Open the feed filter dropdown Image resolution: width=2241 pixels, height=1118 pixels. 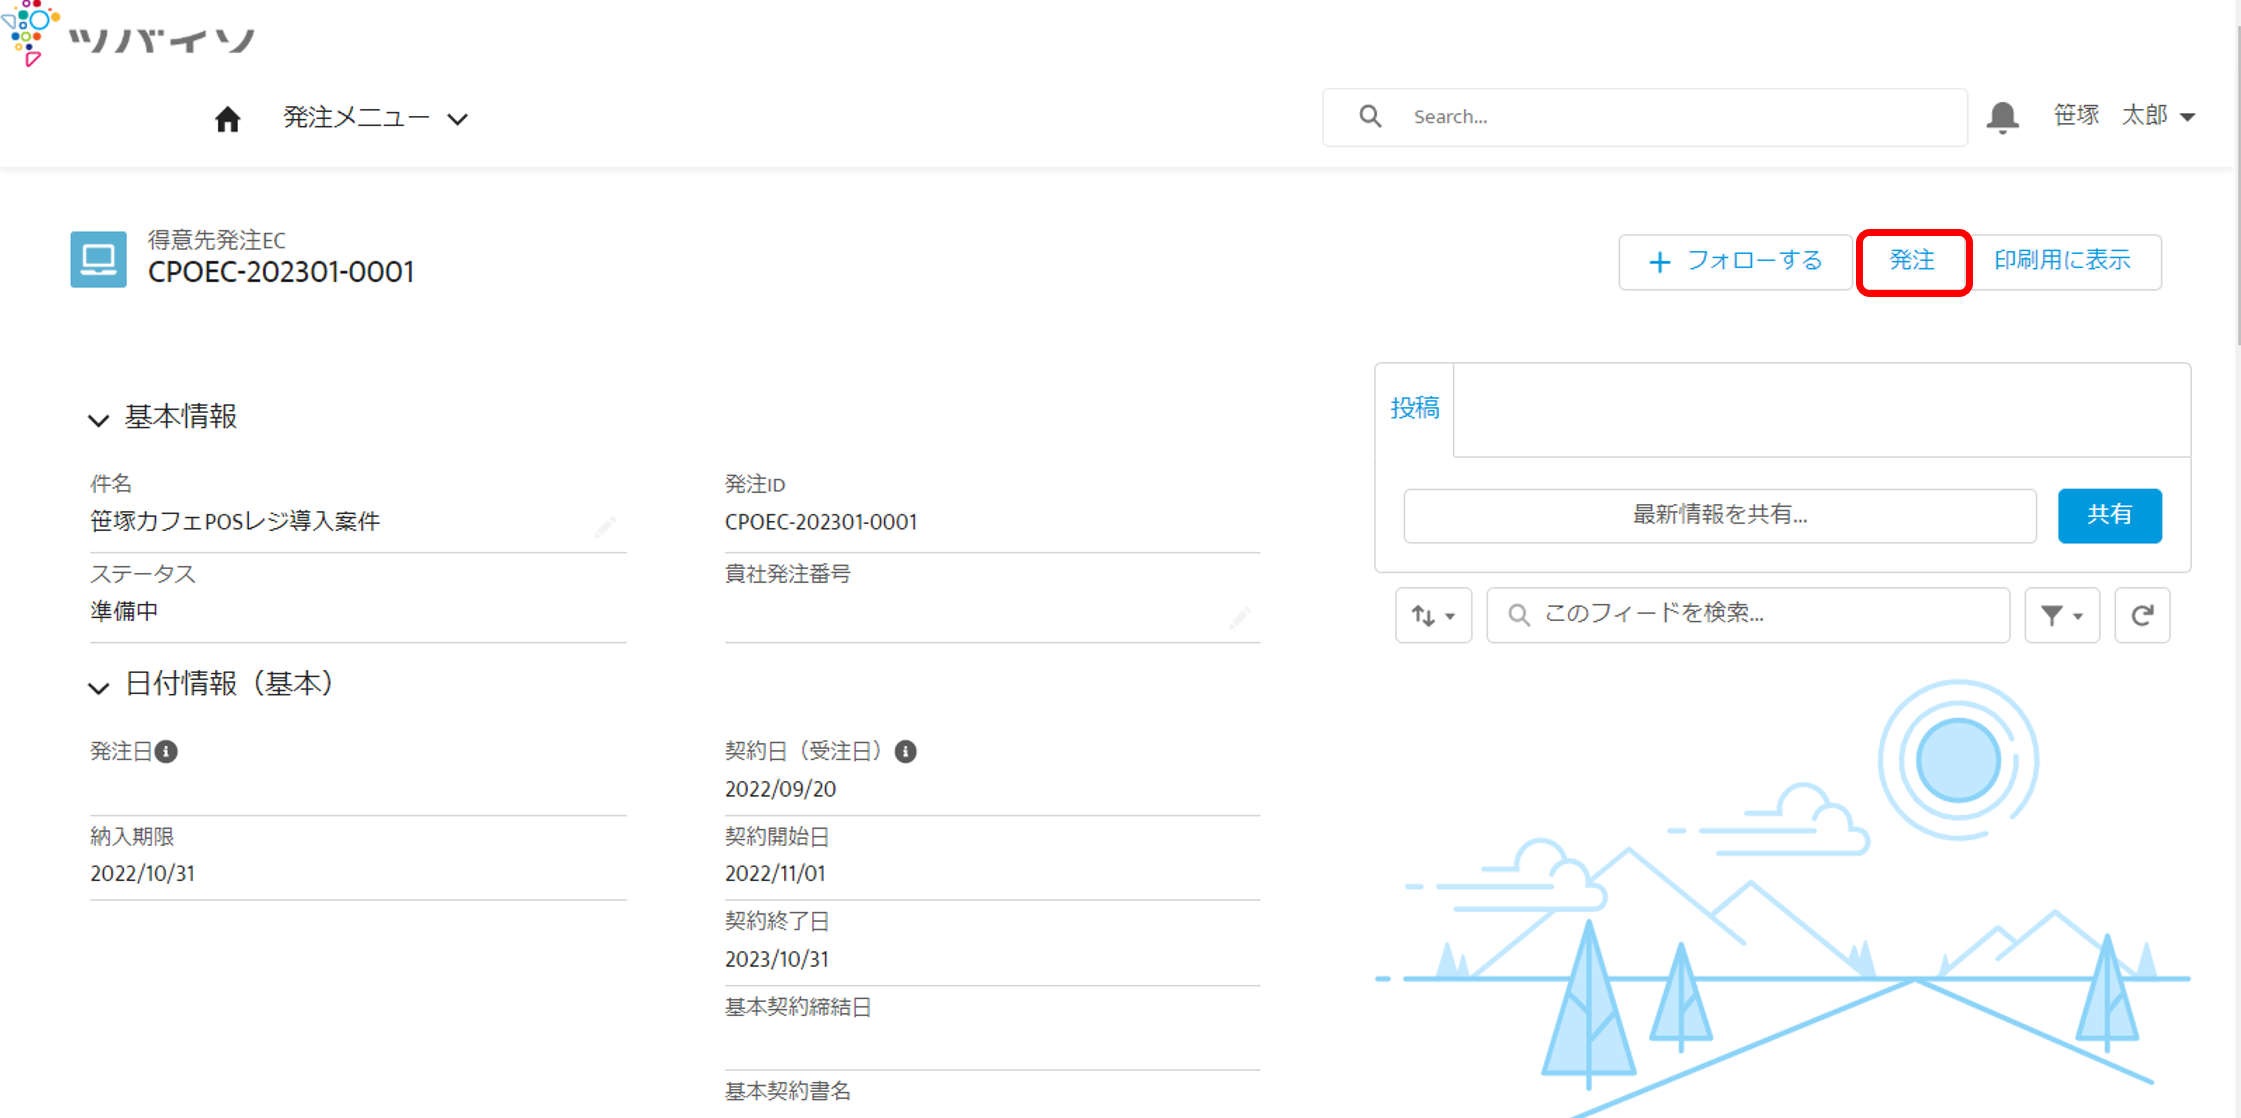(2062, 615)
